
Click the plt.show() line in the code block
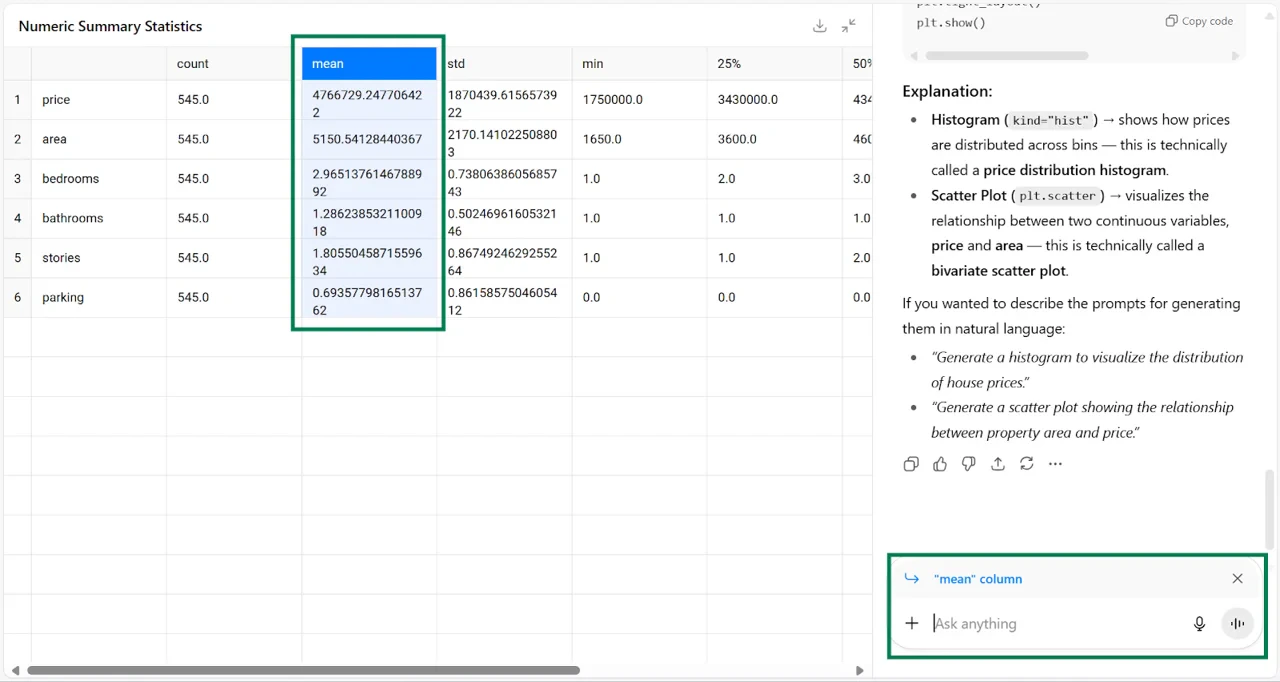[x=948, y=22]
